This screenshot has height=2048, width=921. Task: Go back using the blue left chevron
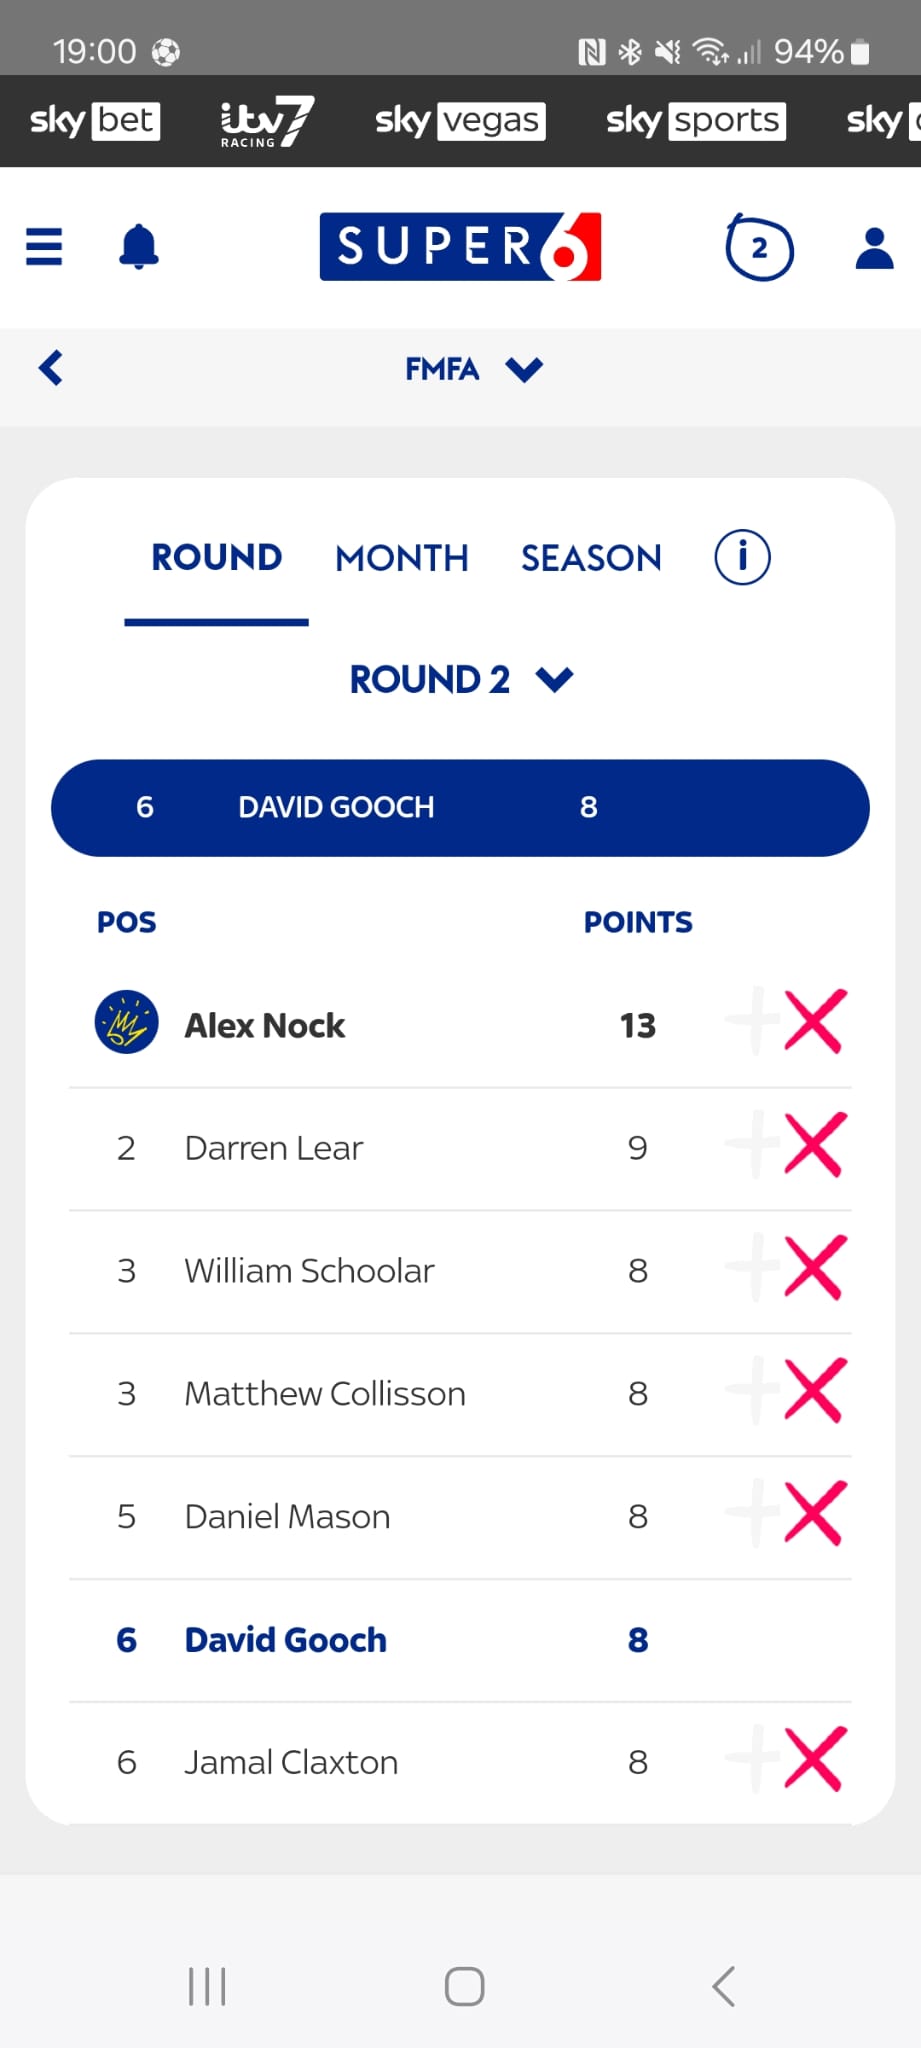click(51, 368)
